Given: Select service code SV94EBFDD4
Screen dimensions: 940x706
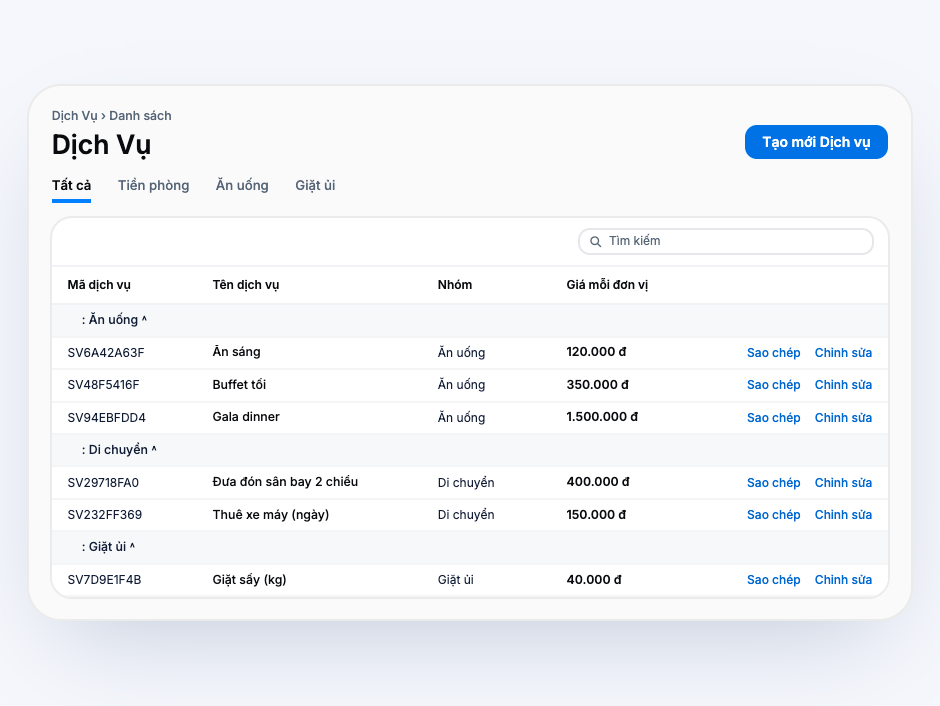Looking at the screenshot, I should (x=106, y=418).
